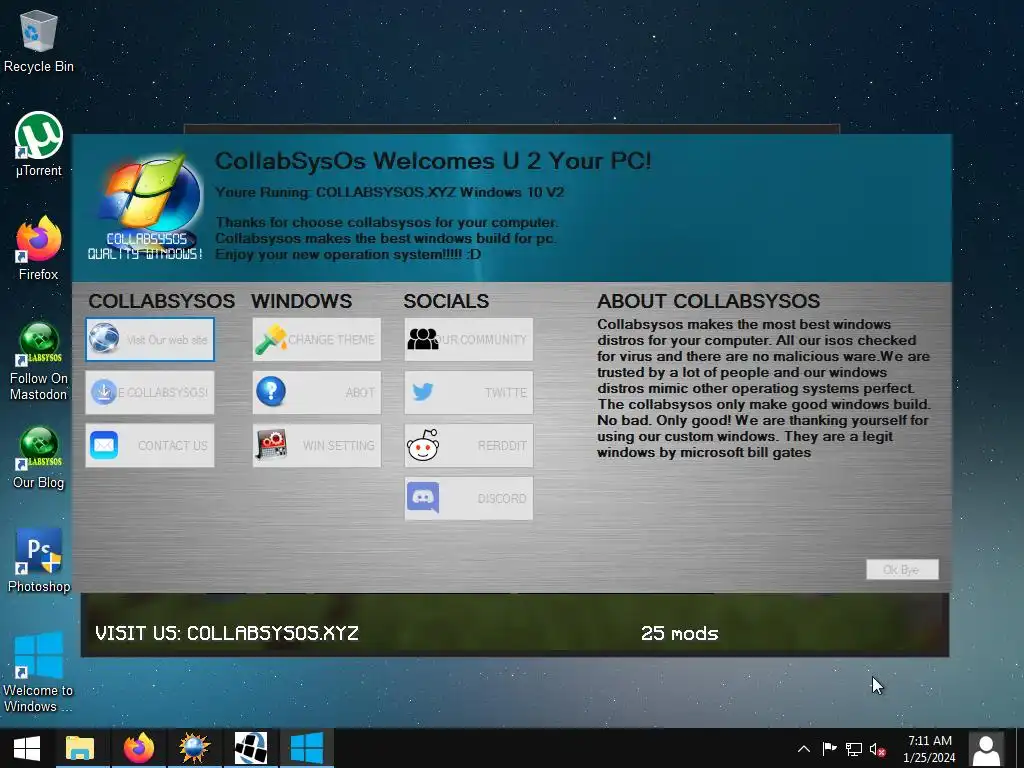Click the user avatar on taskbar
This screenshot has width=1024, height=768.
point(986,748)
